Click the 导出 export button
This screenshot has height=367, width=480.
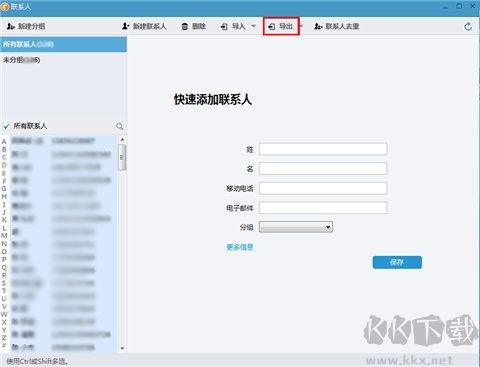tap(281, 26)
